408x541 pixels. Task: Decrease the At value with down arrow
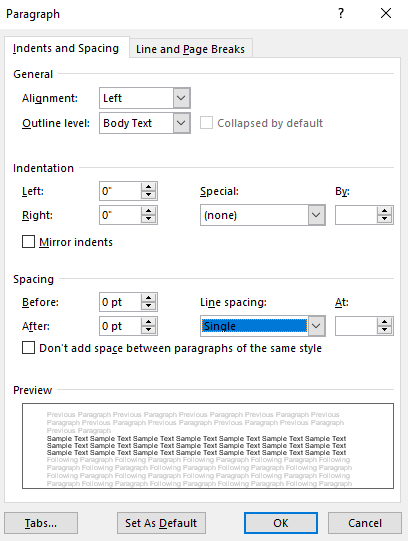(x=385, y=330)
